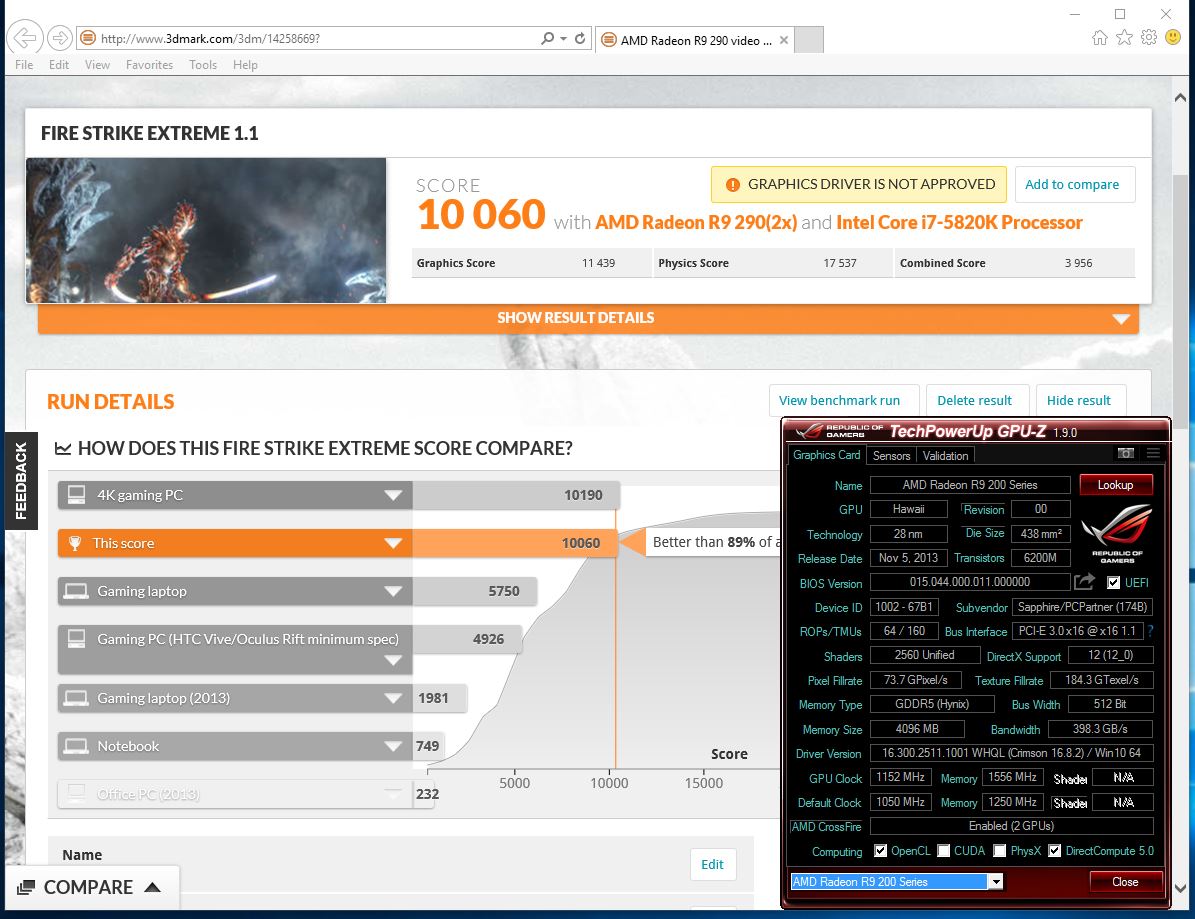Switch to GPU-Z Validation tab

[x=945, y=456]
